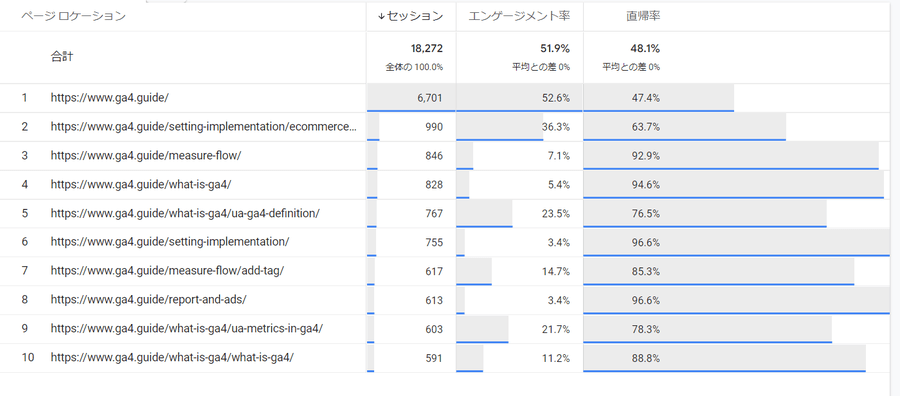900x396 pixels.
Task: Select the measure-flow/ page URL in row 3
Action: (x=146, y=156)
